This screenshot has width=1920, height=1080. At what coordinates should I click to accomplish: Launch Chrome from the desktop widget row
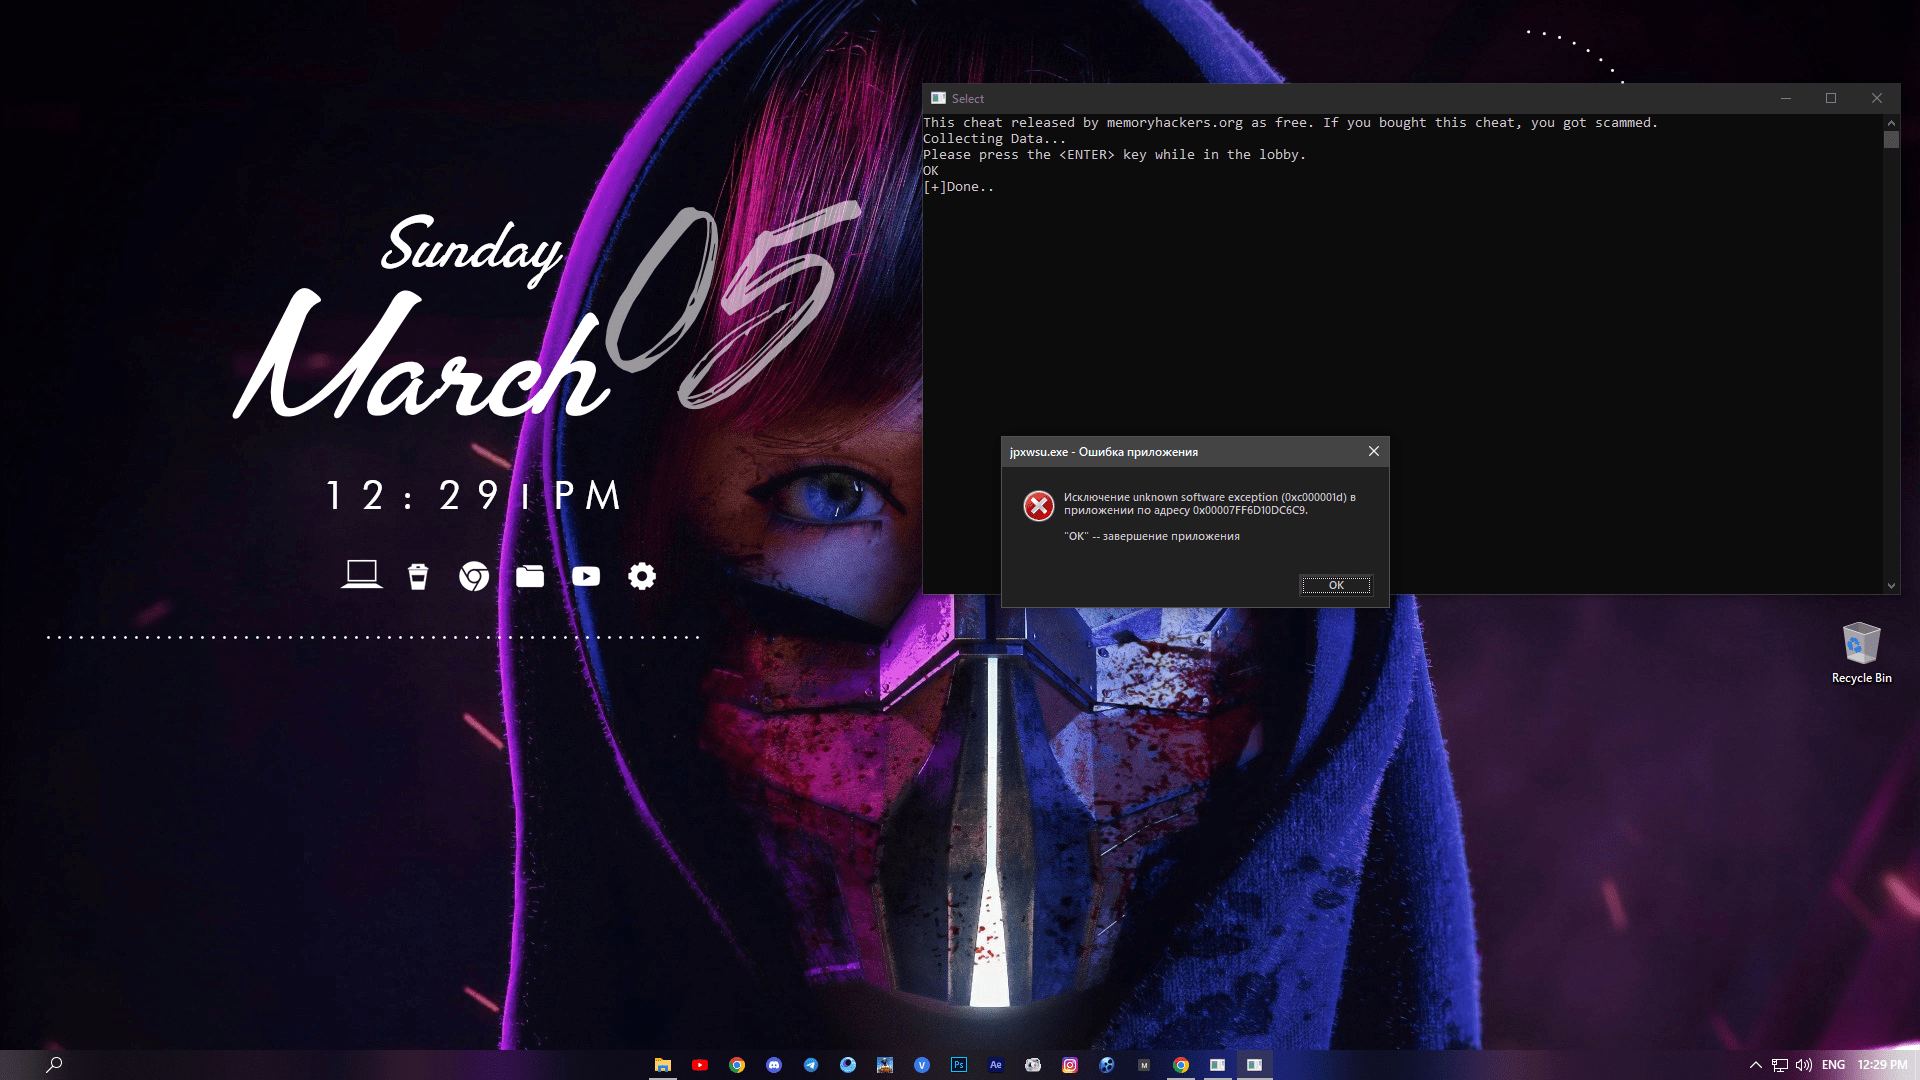coord(474,576)
